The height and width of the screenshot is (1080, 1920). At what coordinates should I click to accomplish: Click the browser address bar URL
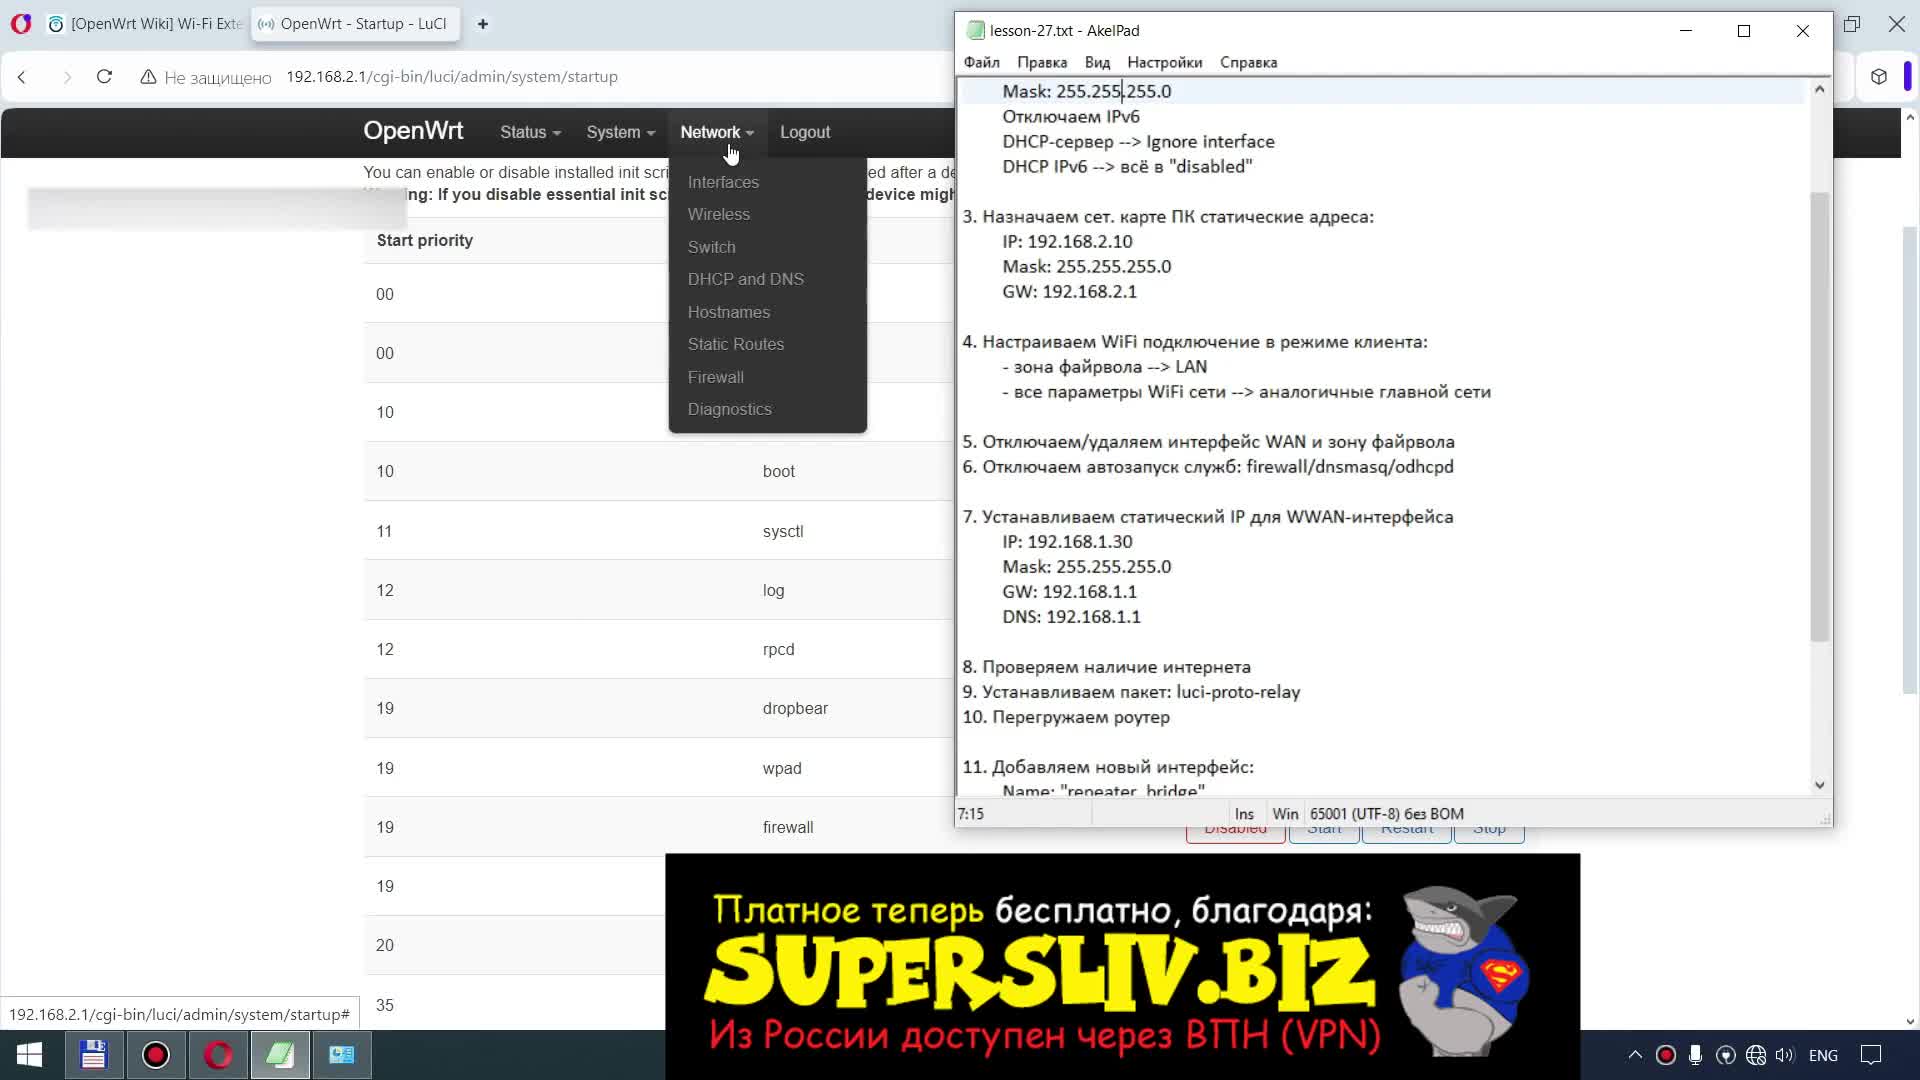[x=452, y=77]
